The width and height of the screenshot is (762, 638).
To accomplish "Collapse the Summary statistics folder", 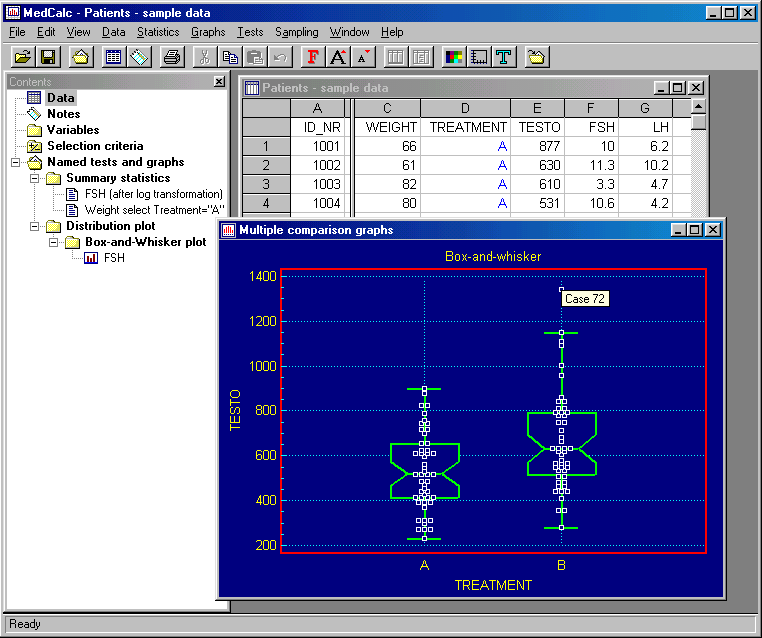I will [35, 178].
